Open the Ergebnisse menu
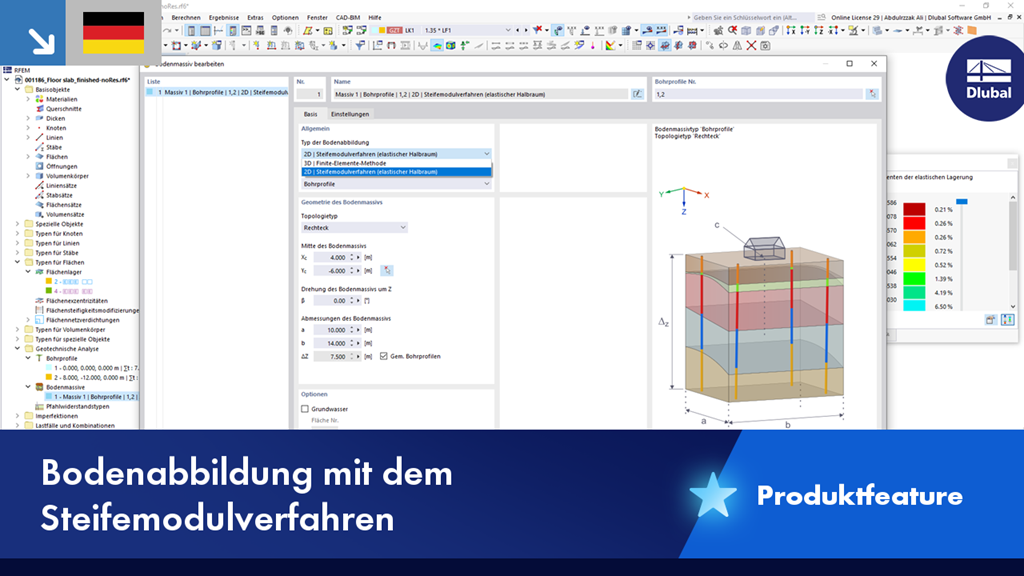1024x576 pixels. [x=224, y=18]
